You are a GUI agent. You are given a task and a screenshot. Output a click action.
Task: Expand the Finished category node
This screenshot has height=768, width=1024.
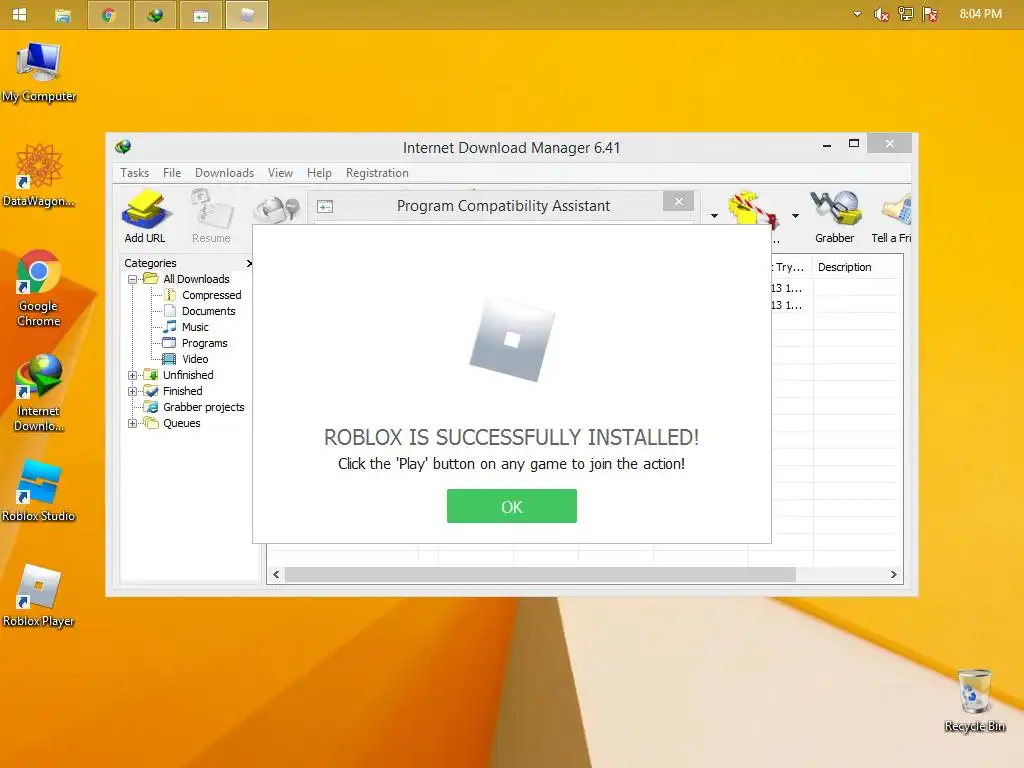coord(133,391)
